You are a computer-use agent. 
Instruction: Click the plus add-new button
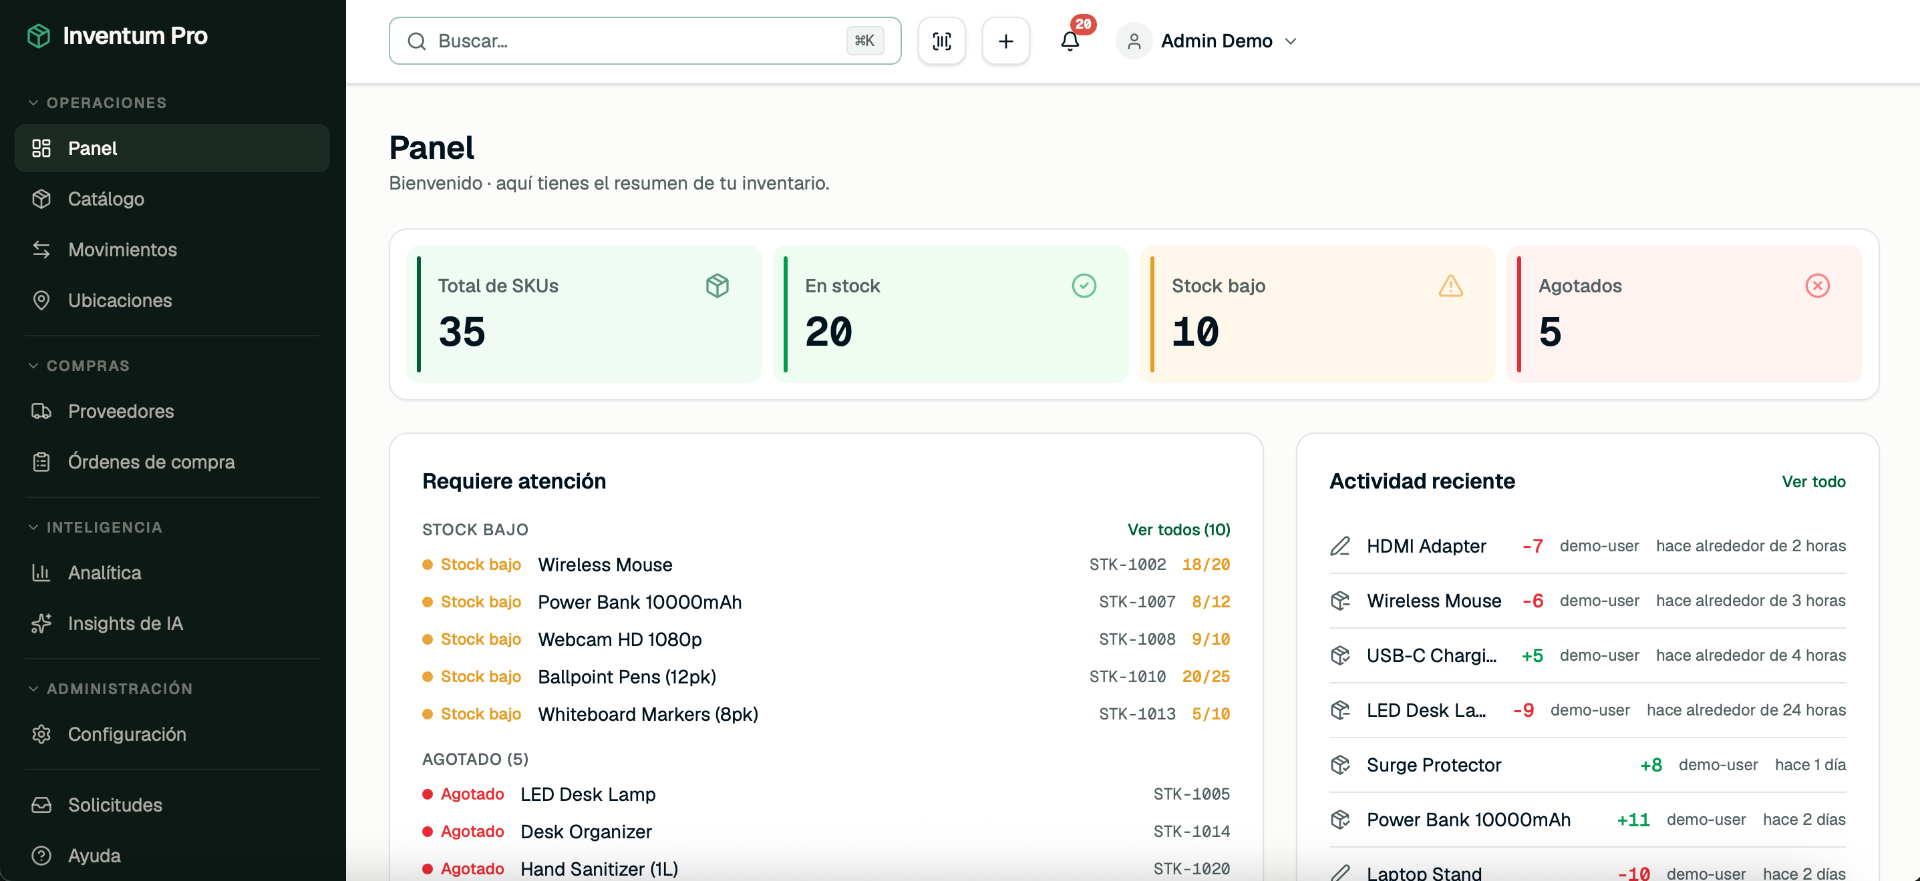coord(1006,41)
